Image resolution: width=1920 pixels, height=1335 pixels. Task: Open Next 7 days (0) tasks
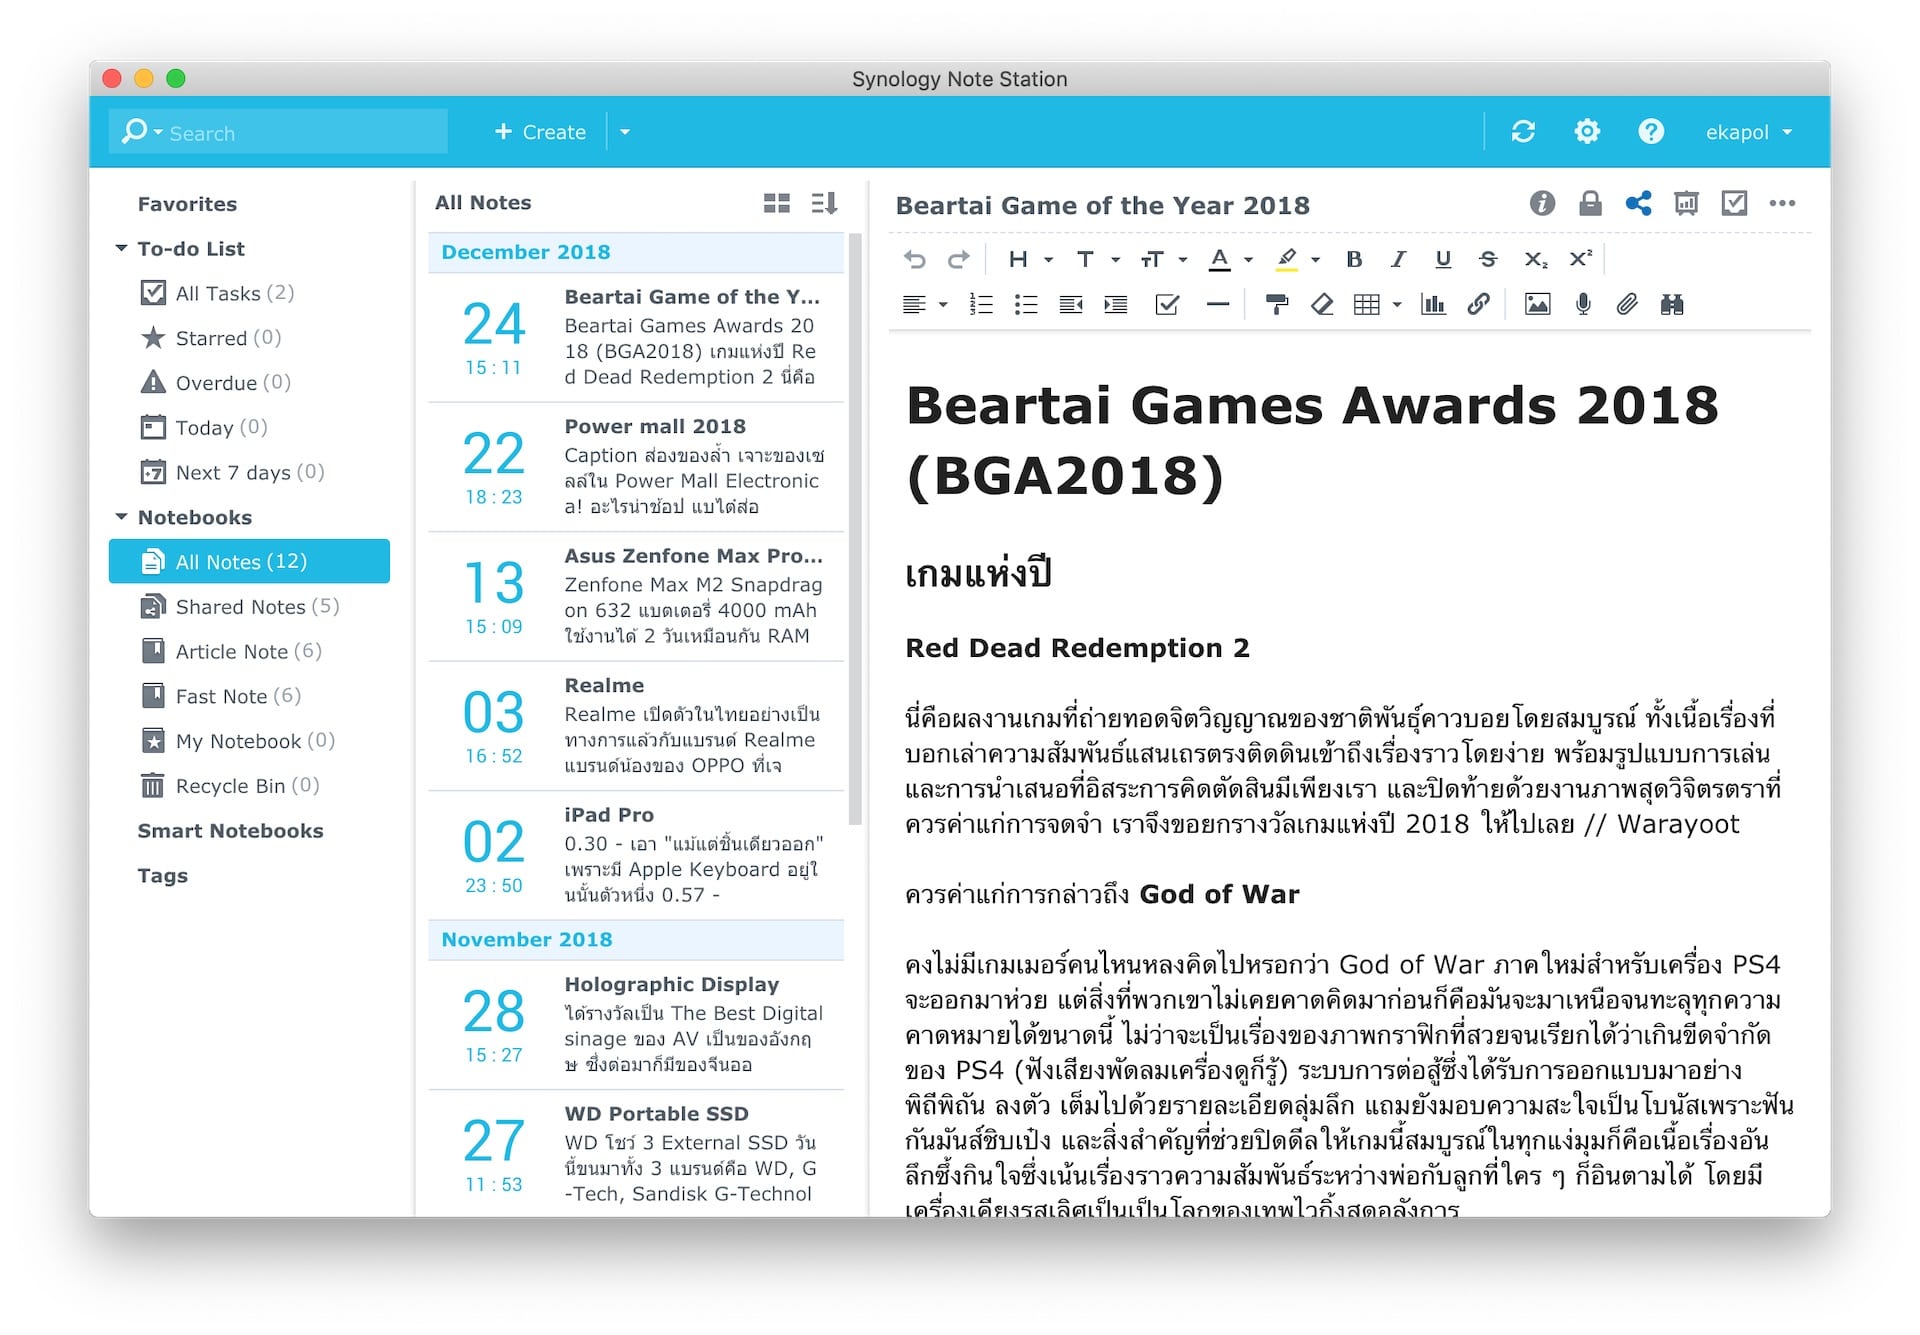pyautogui.click(x=250, y=472)
